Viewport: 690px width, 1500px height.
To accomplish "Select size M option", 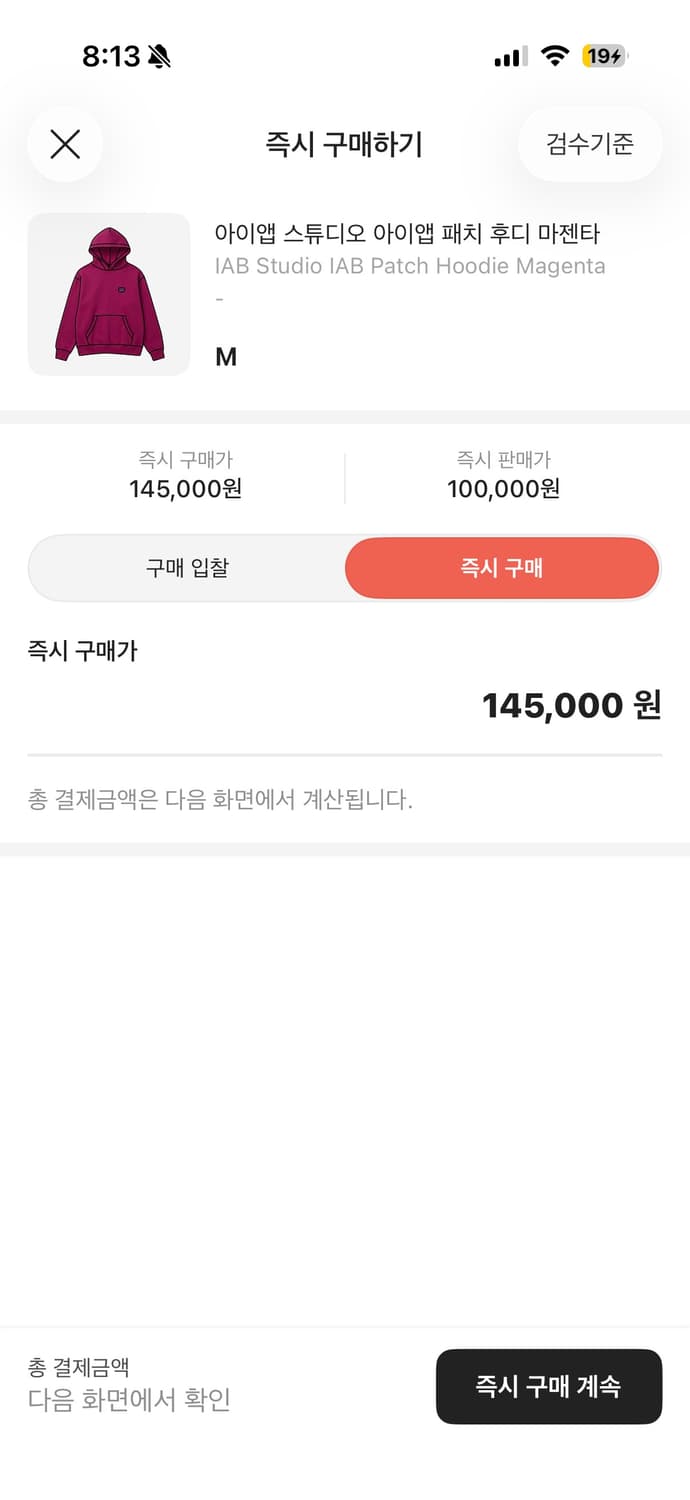I will (x=225, y=356).
